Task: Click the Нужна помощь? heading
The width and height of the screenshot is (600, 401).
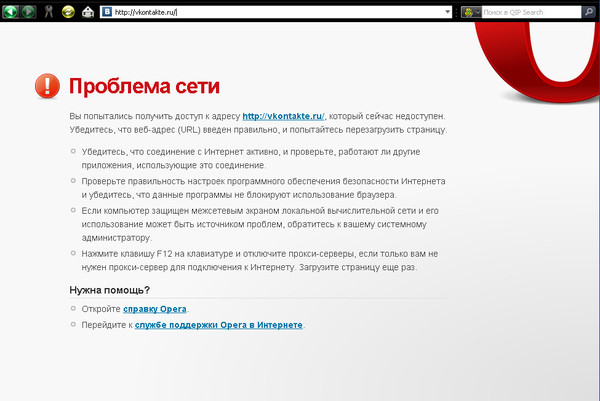Action: pyautogui.click(x=109, y=290)
